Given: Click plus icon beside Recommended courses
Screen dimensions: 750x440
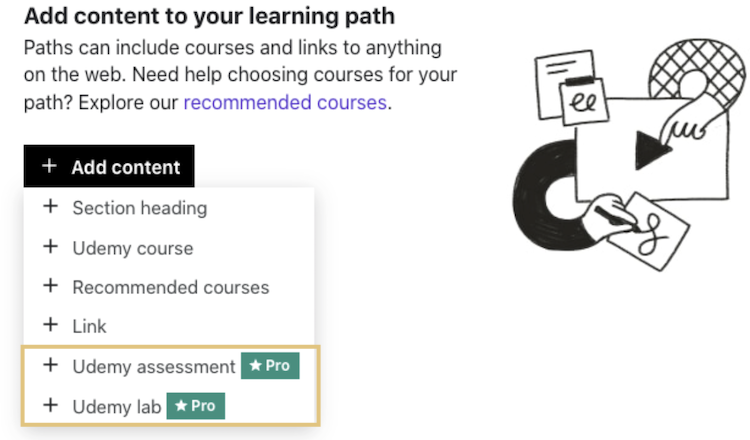Looking at the screenshot, I should [x=50, y=286].
